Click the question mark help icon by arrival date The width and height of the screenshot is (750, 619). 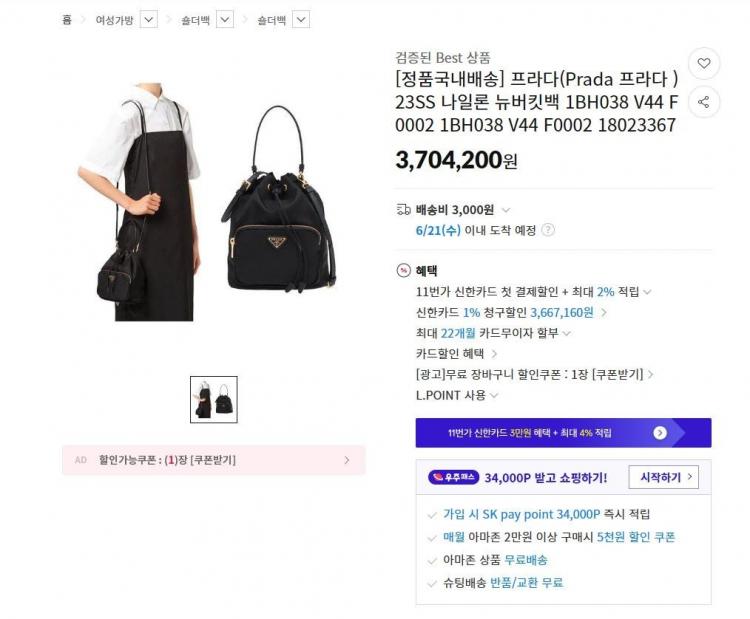548,230
